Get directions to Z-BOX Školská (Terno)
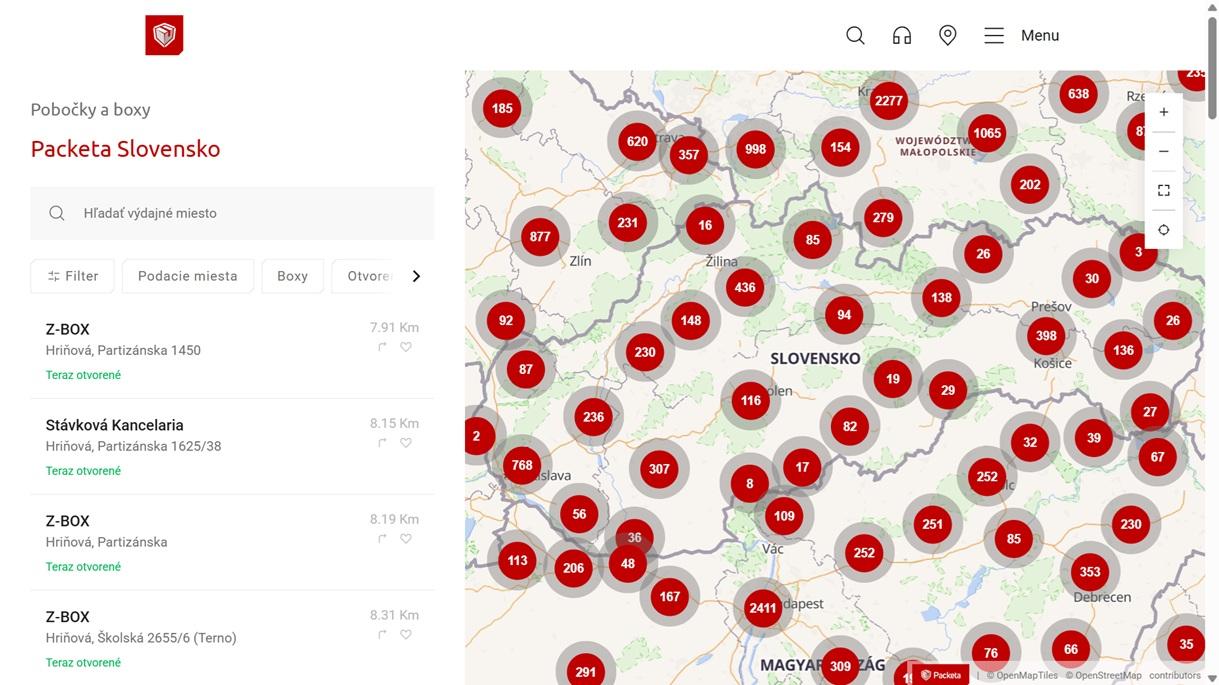1219x685 pixels. coord(382,635)
